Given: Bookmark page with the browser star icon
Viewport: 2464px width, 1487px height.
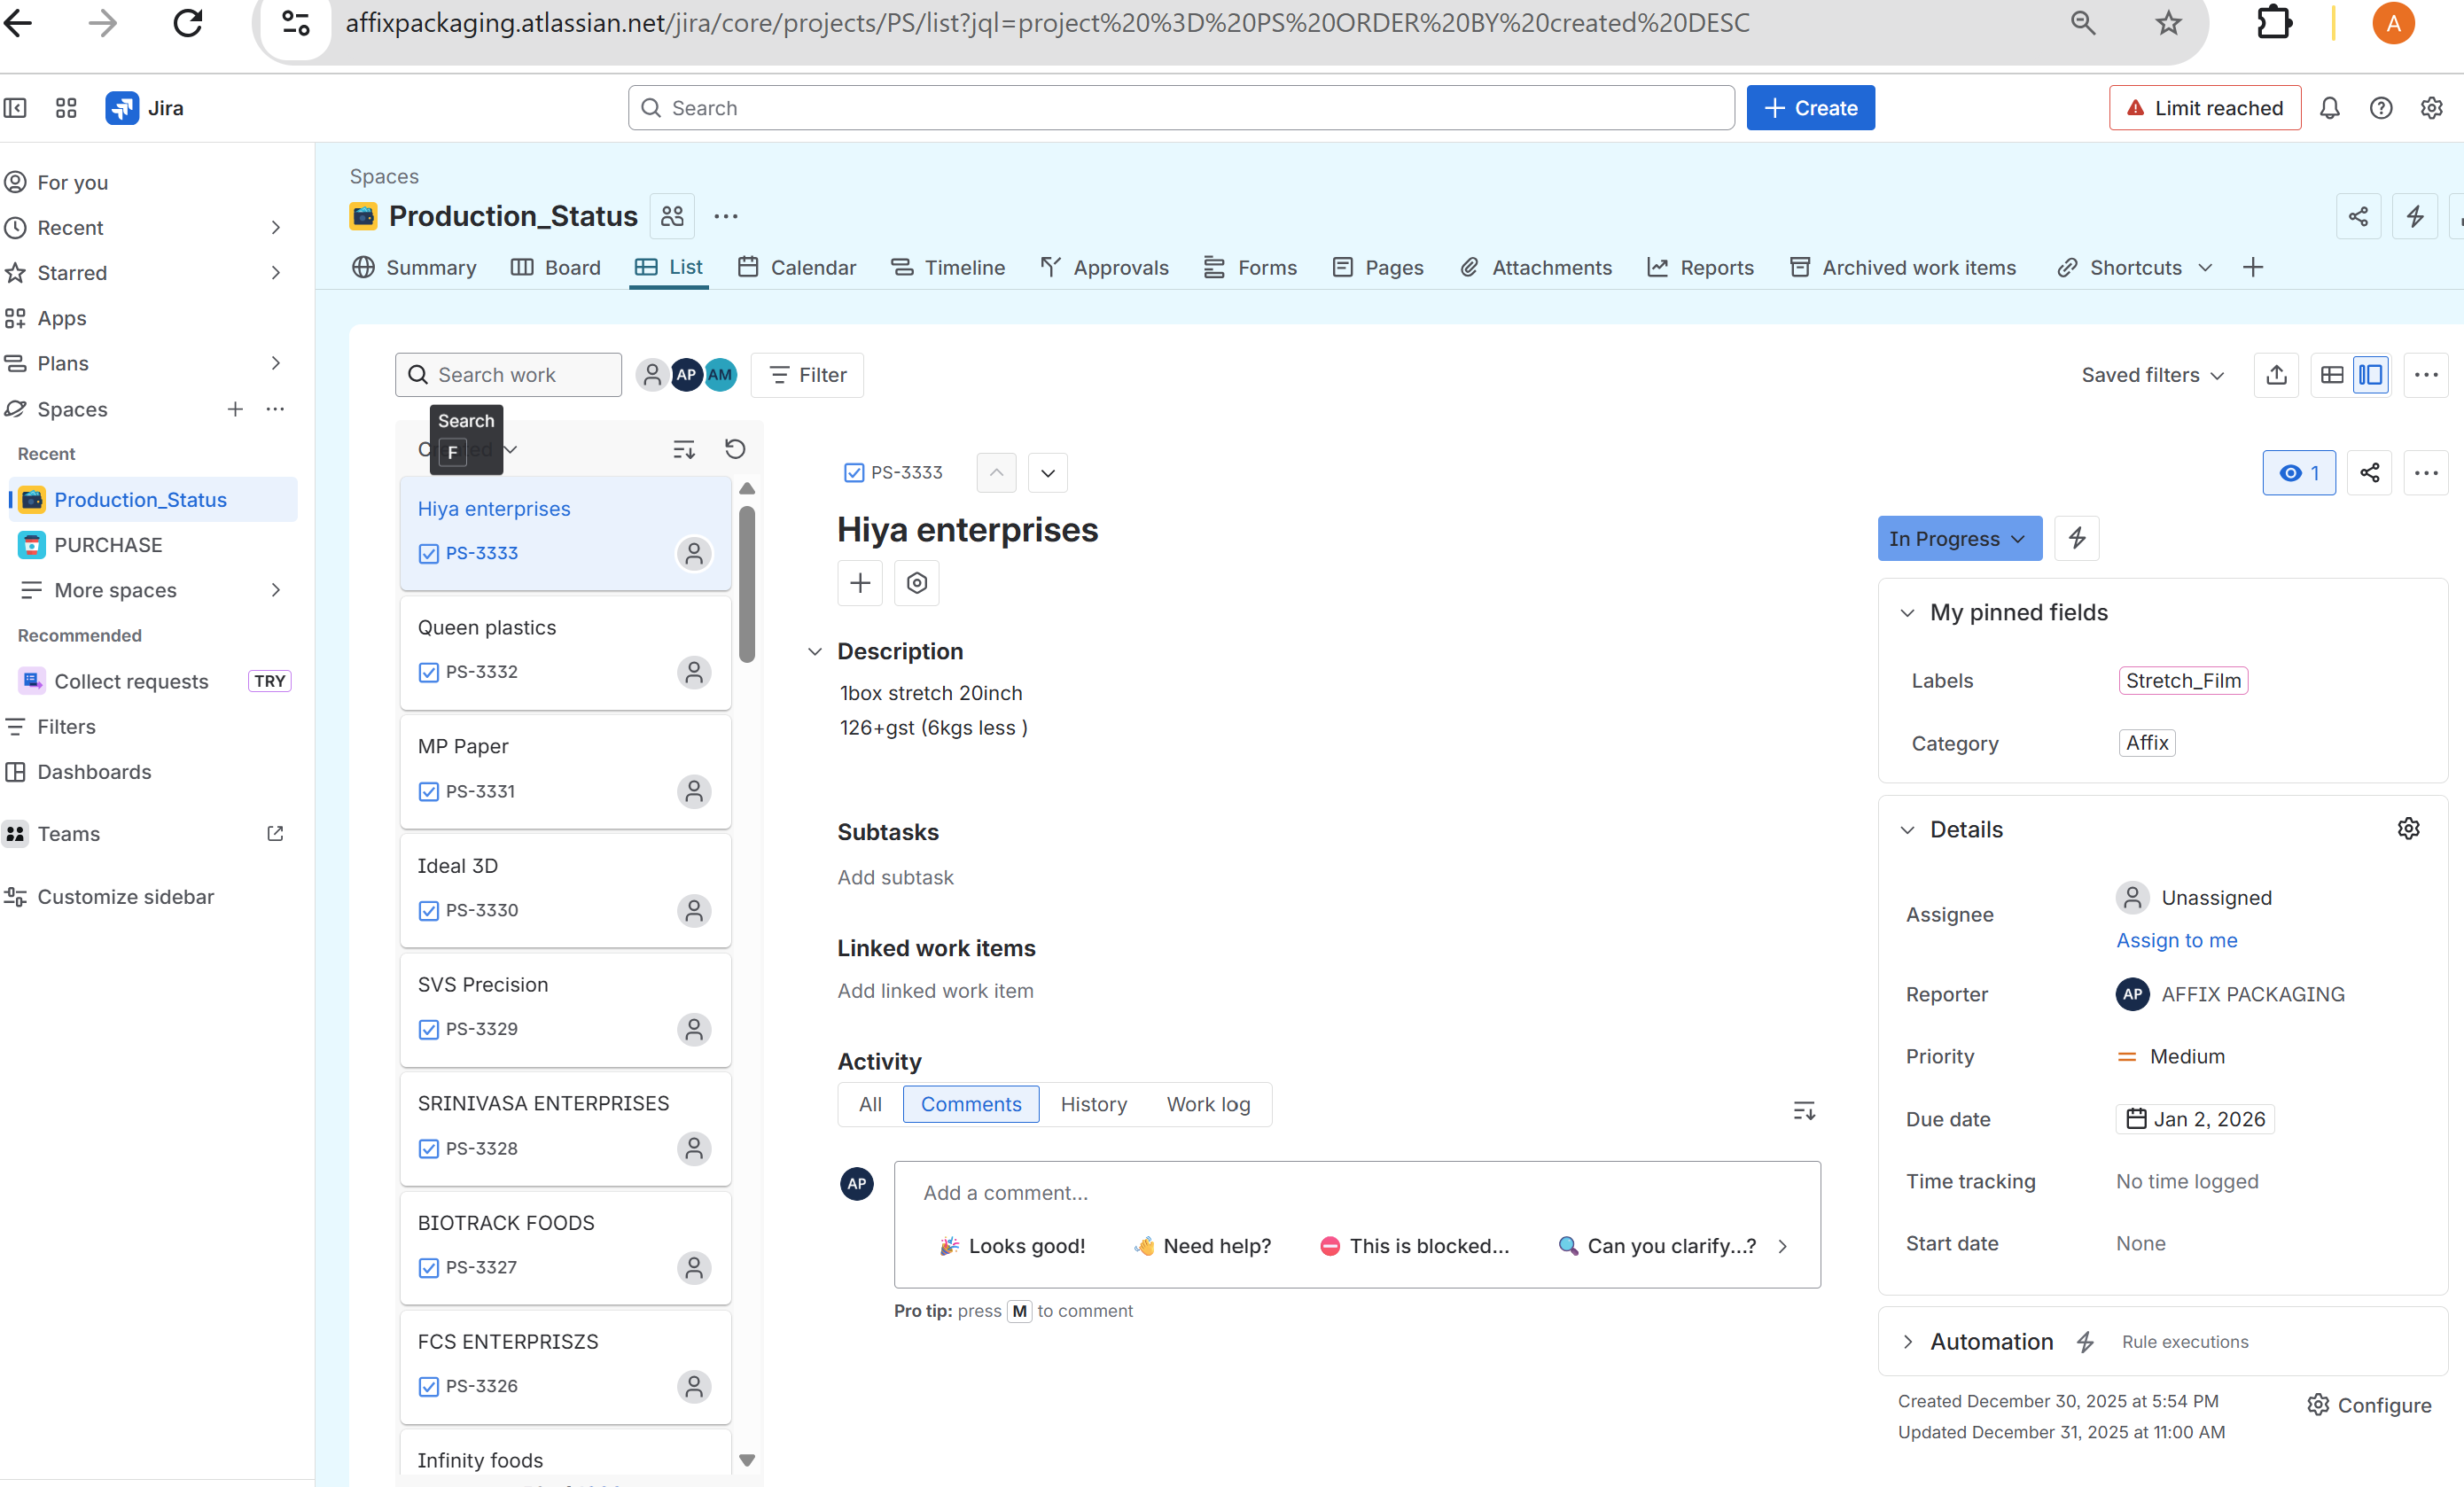Looking at the screenshot, I should point(2168,23).
